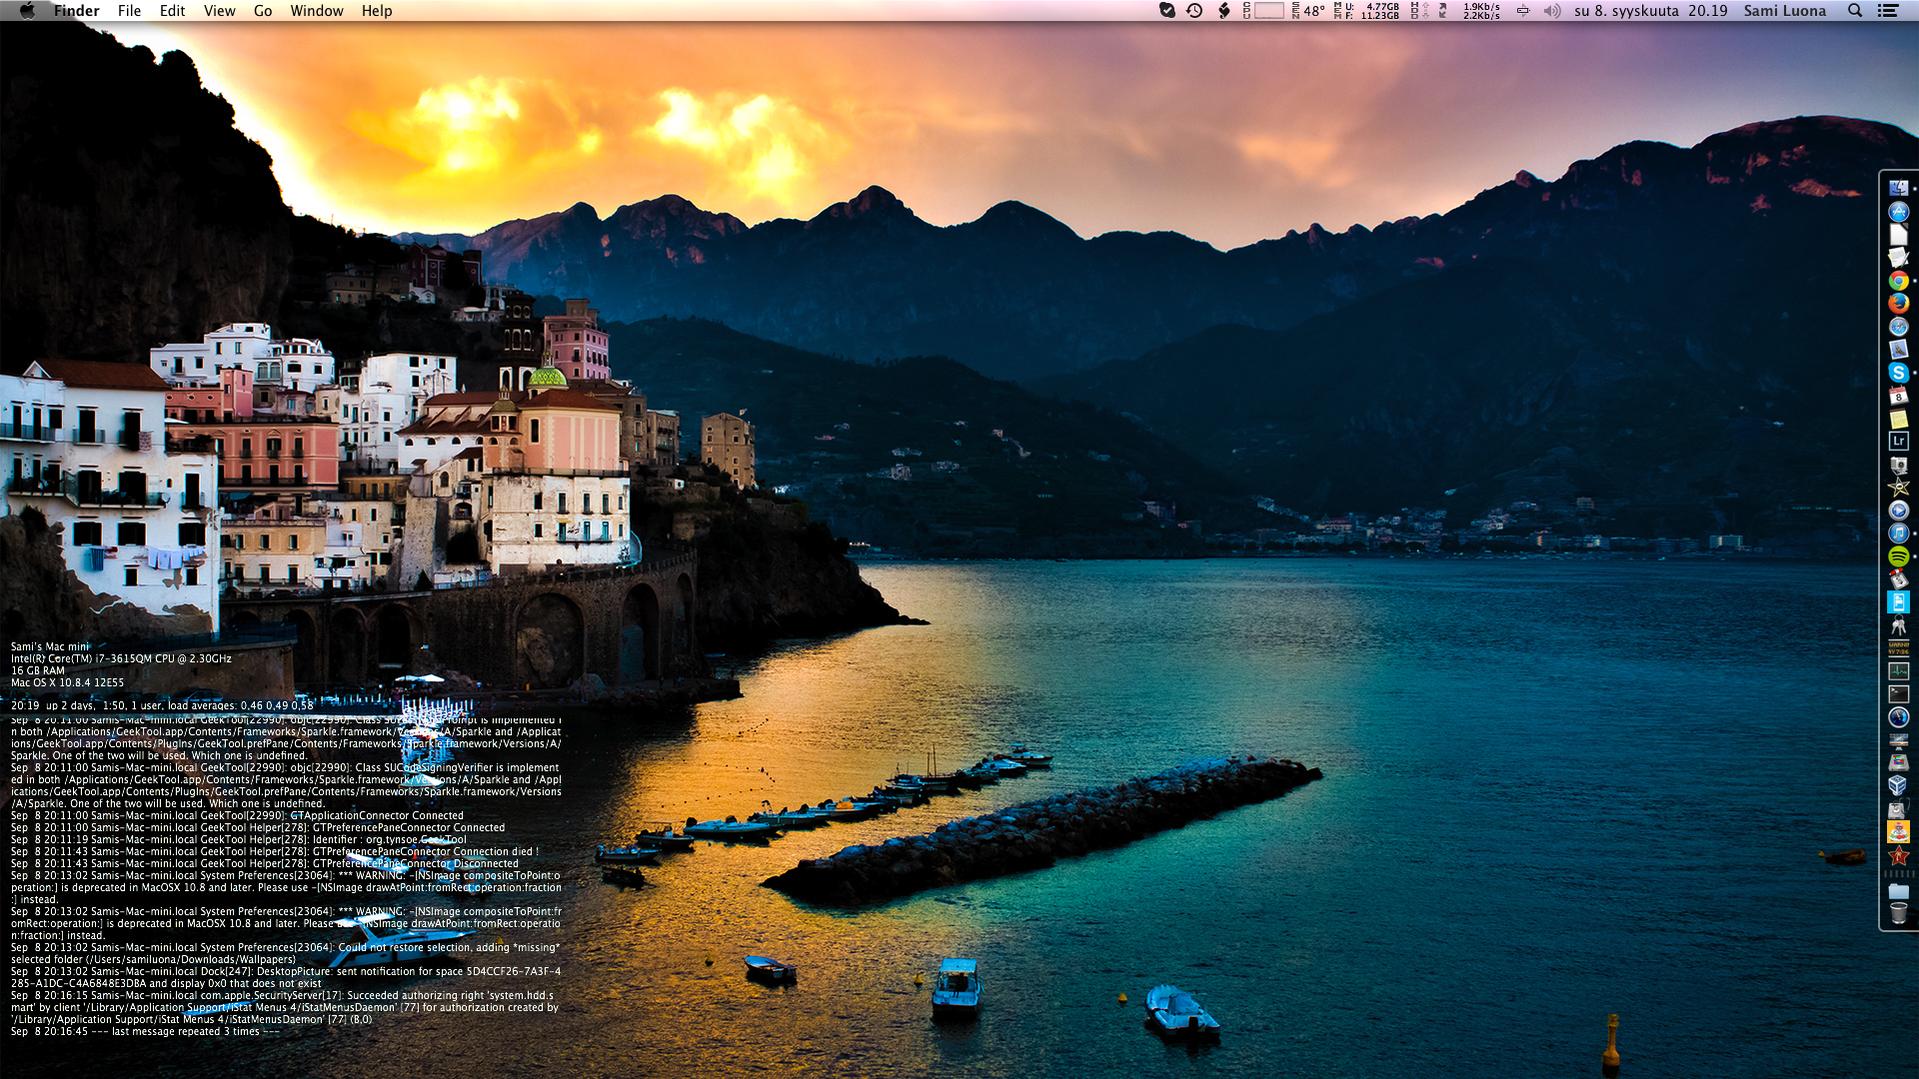The height and width of the screenshot is (1079, 1919).
Task: Open Spotlight search in the menu bar
Action: (1855, 11)
